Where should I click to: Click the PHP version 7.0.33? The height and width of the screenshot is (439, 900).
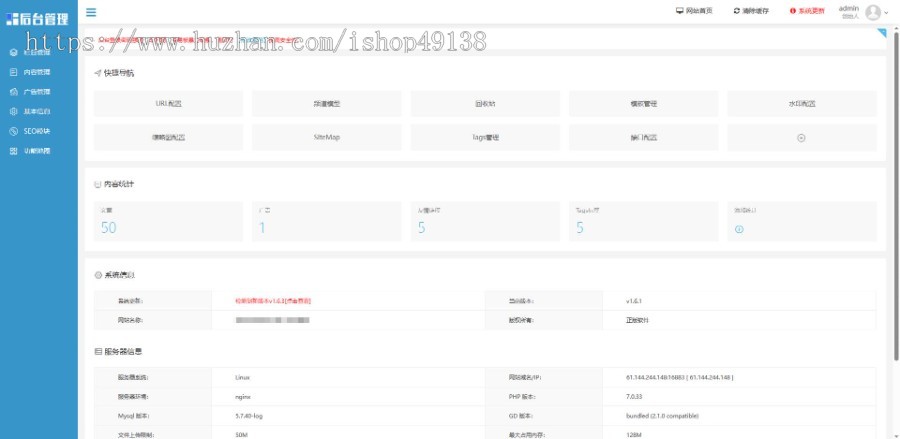[x=634, y=397]
